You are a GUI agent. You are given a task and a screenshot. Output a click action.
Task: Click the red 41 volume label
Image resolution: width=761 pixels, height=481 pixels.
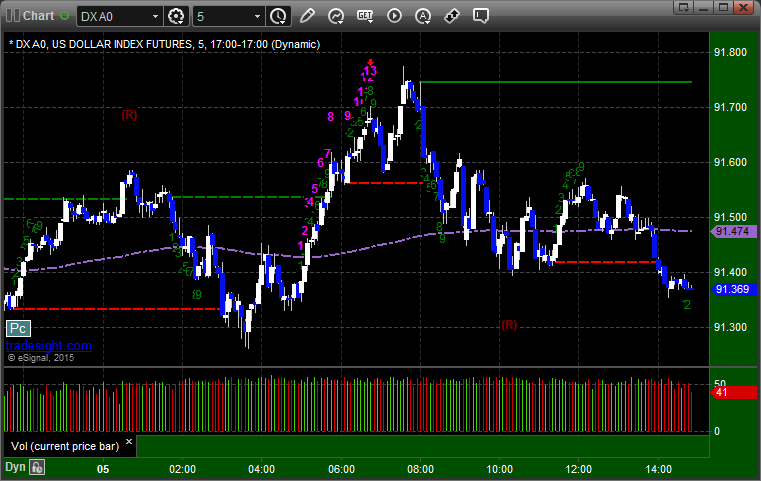[734, 392]
